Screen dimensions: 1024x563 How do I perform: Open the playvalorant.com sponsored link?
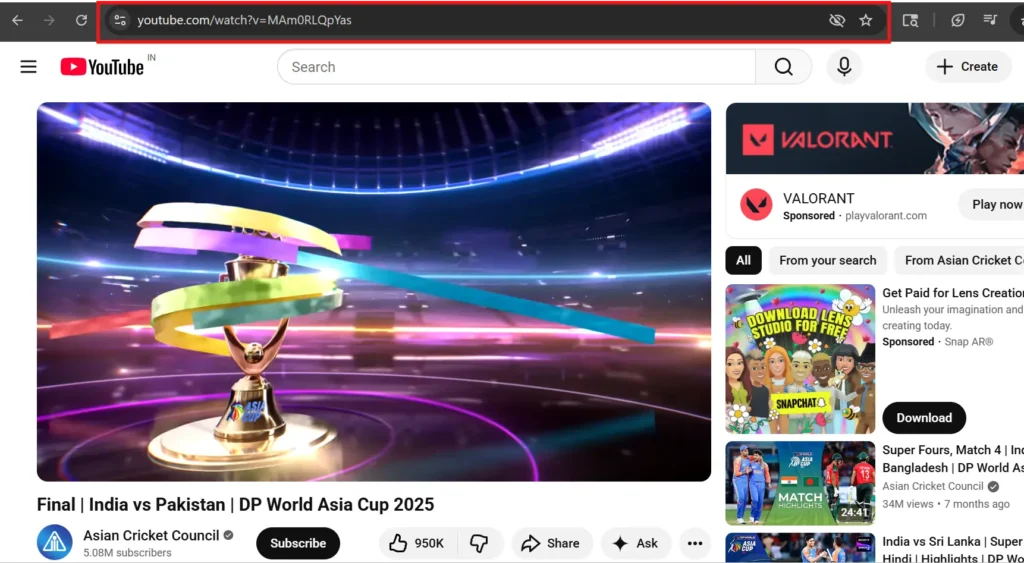886,216
